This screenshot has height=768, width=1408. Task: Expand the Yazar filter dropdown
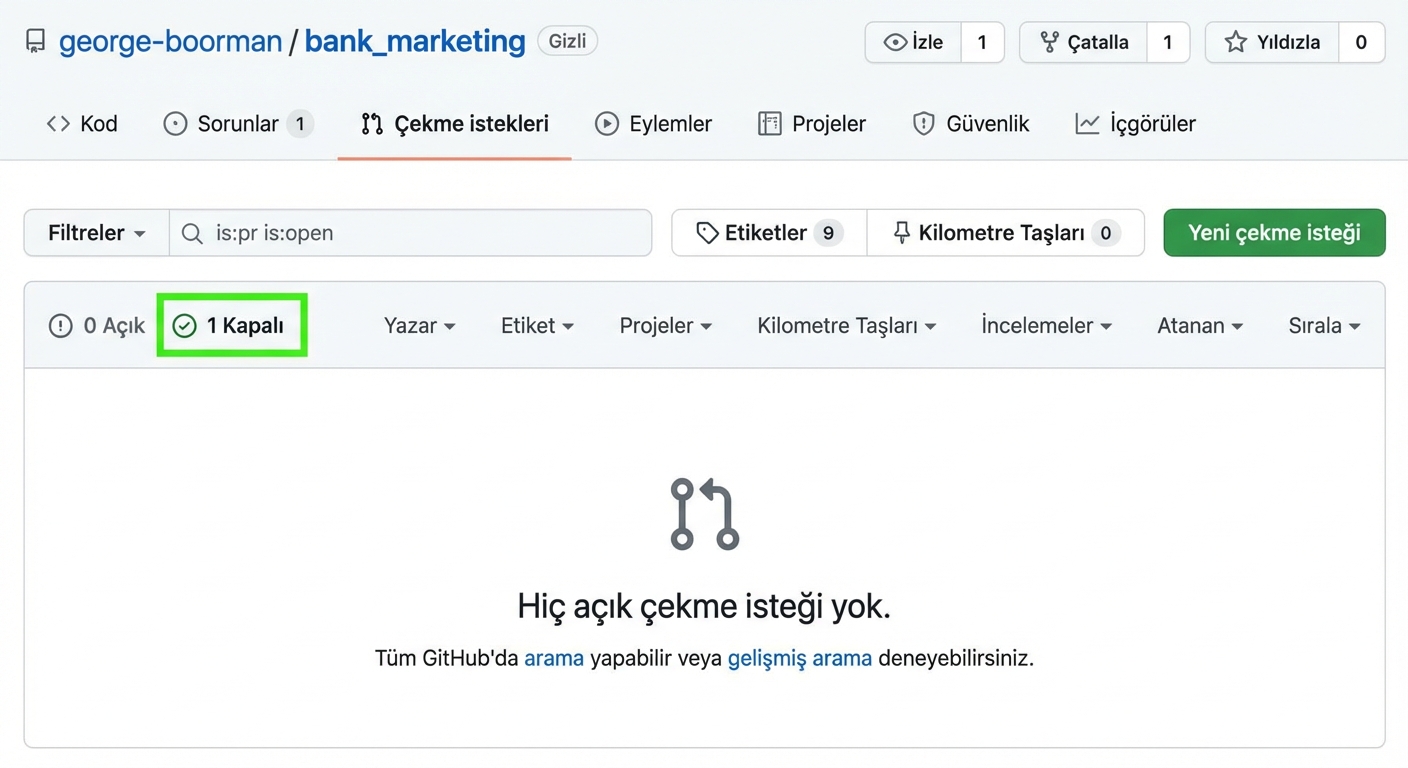[x=419, y=325]
